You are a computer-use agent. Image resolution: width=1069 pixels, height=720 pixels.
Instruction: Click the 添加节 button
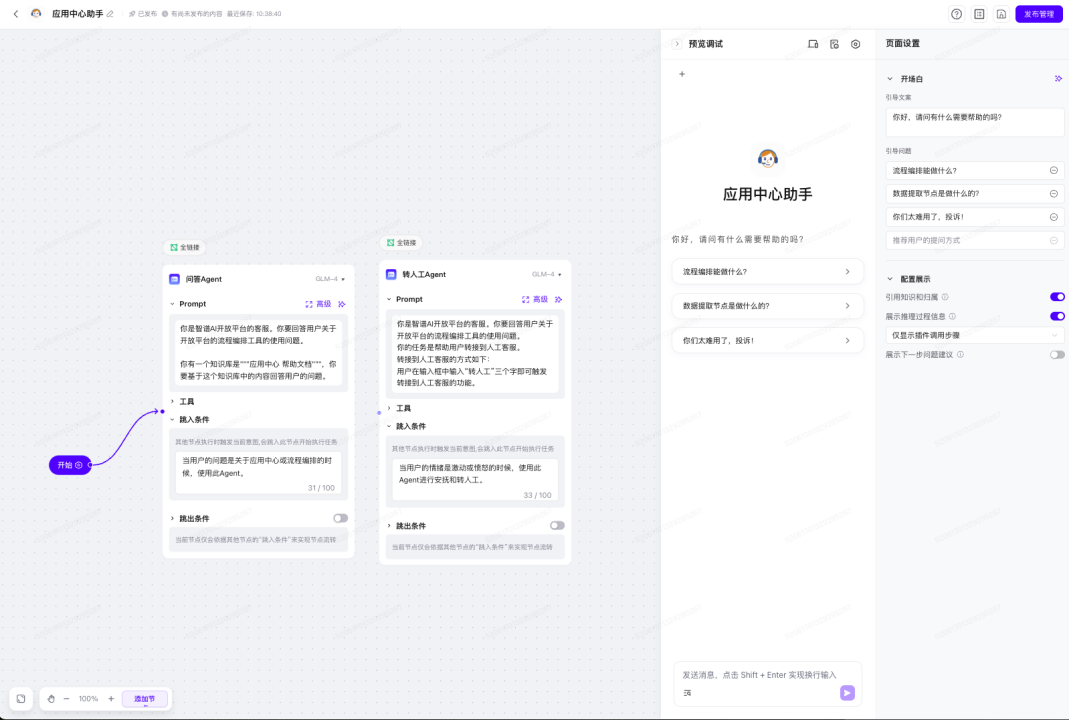pyautogui.click(x=145, y=699)
